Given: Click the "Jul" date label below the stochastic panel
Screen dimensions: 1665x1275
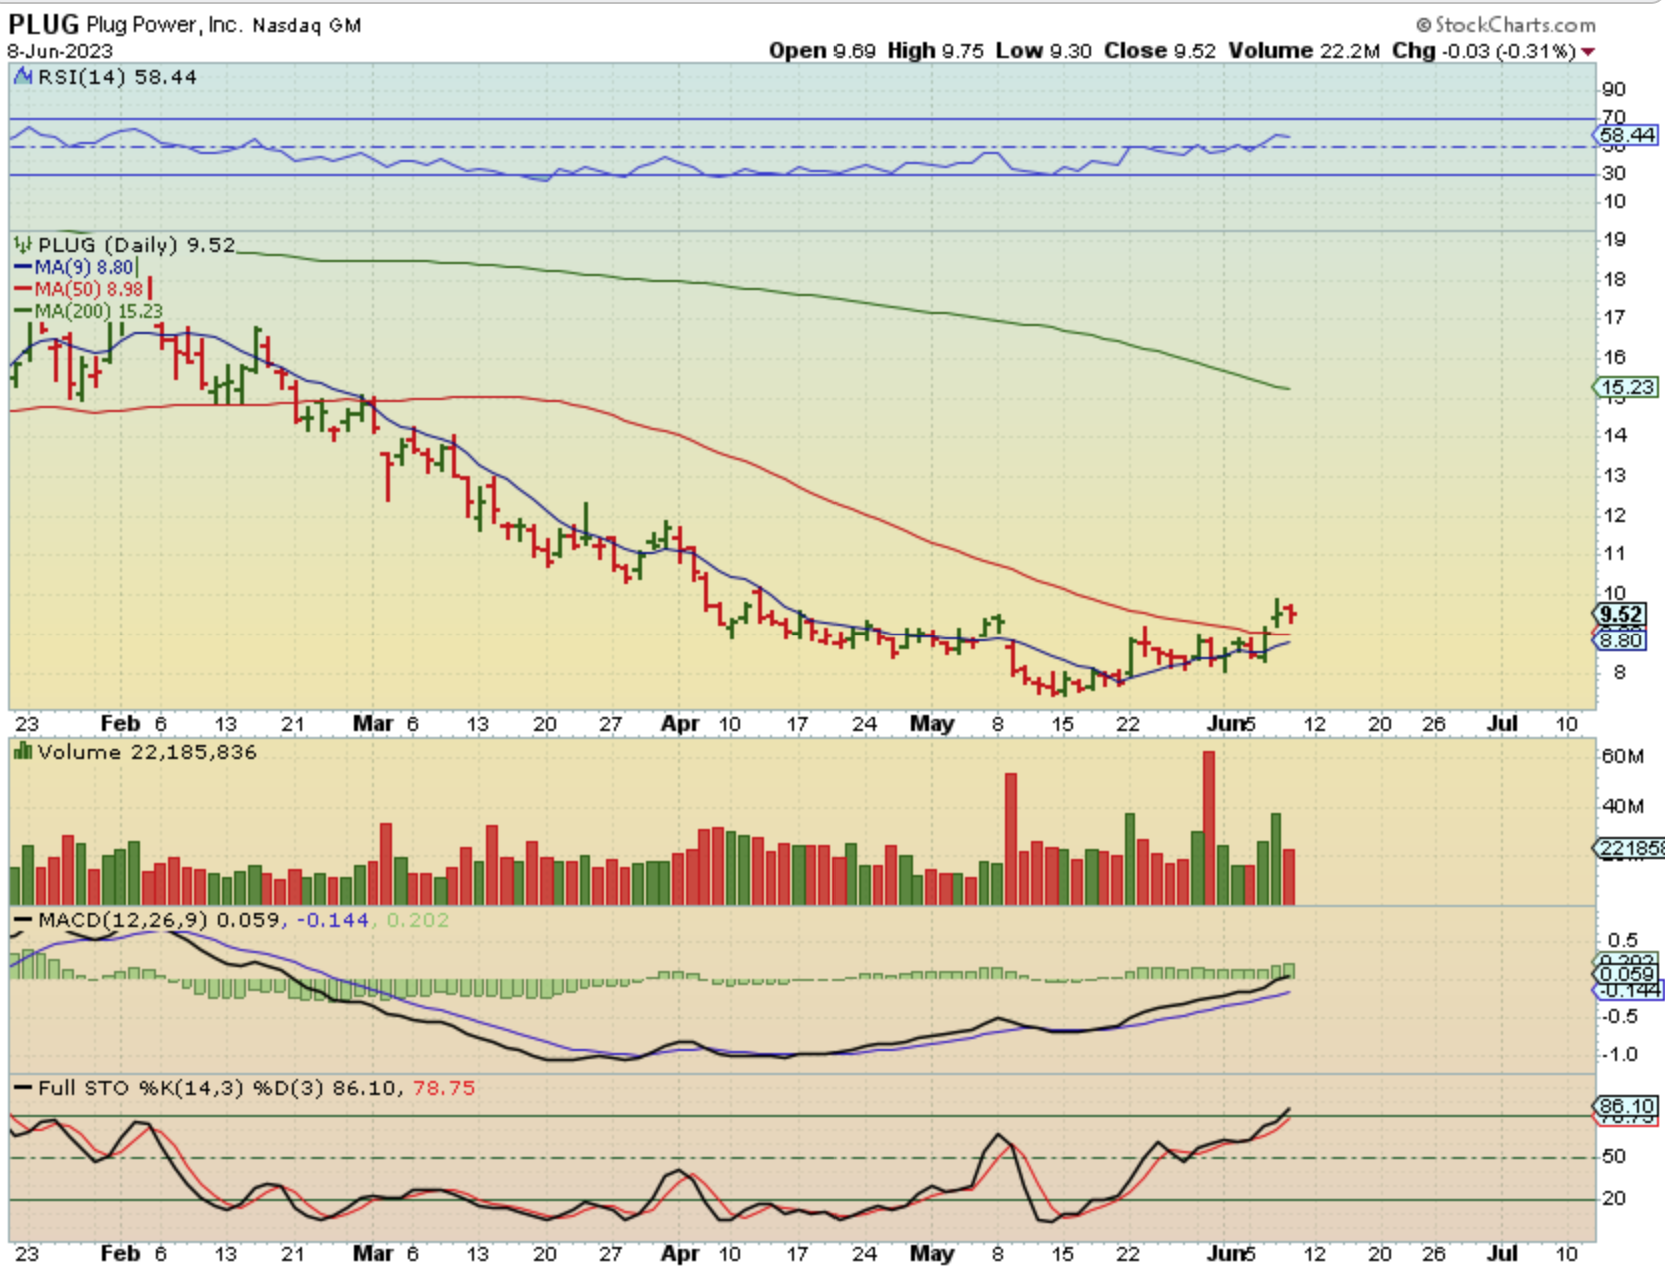Looking at the screenshot, I should (x=1503, y=1253).
